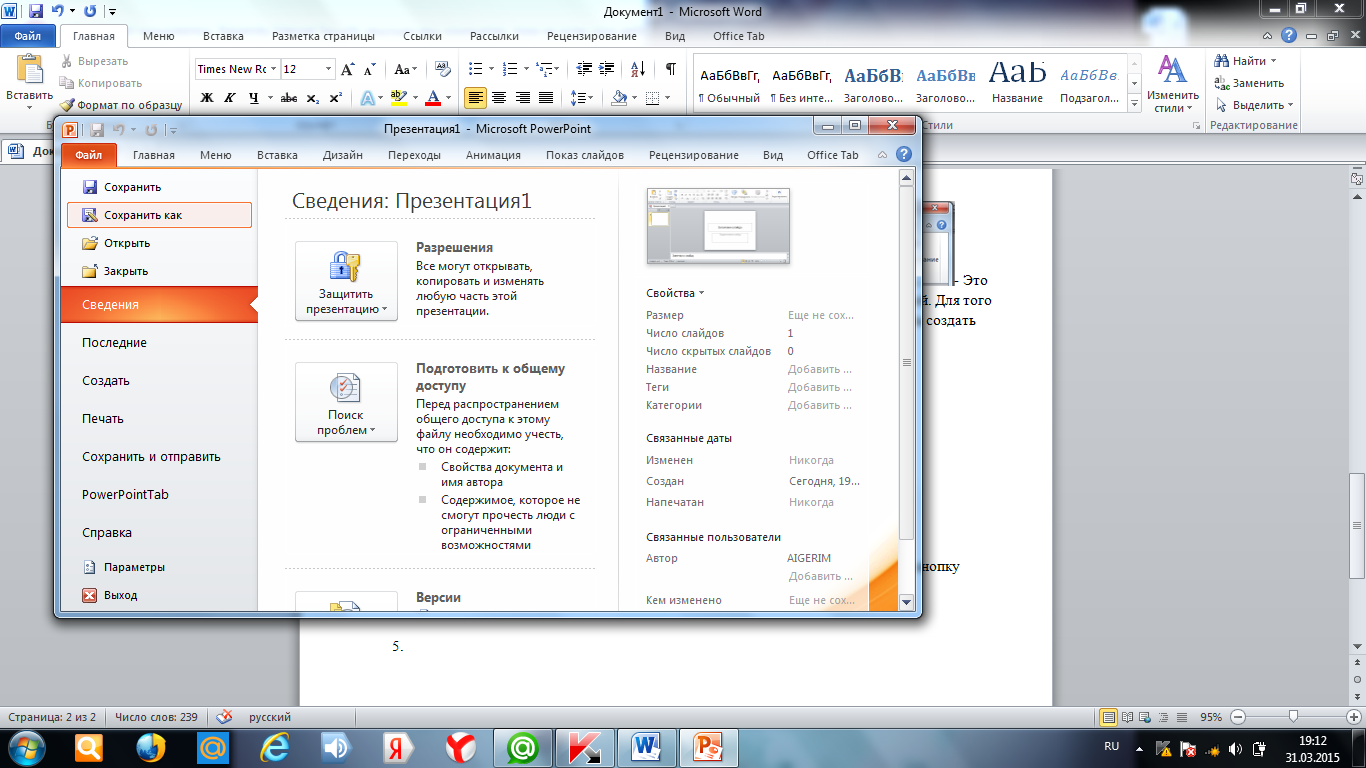Decrease font size in Word ribbon
The width and height of the screenshot is (1366, 768).
369,69
